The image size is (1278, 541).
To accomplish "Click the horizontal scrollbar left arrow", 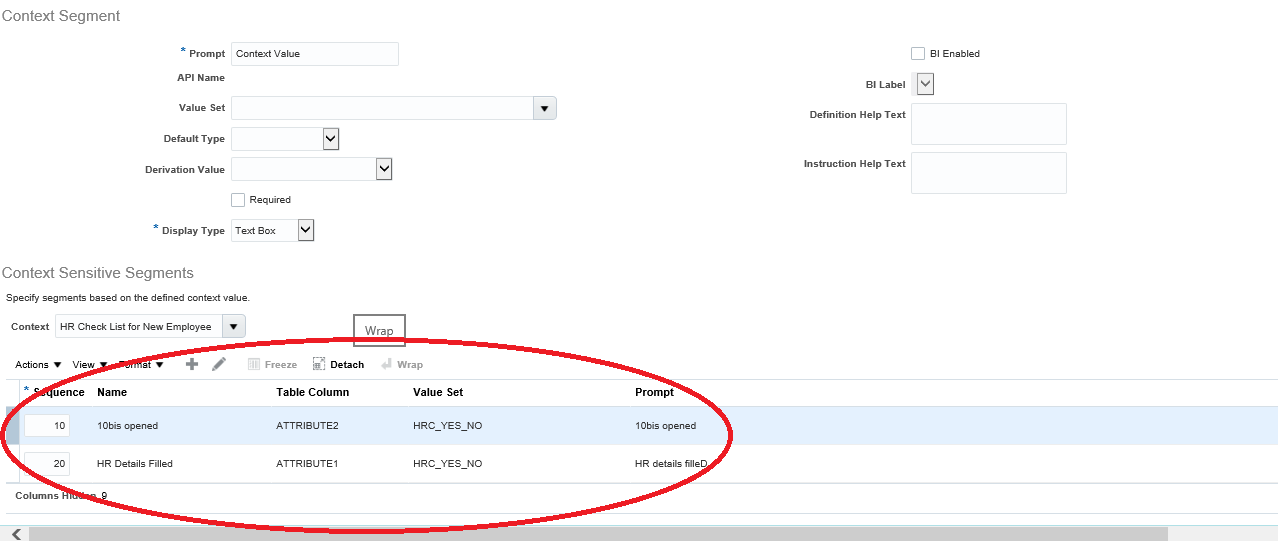I will click(16, 534).
